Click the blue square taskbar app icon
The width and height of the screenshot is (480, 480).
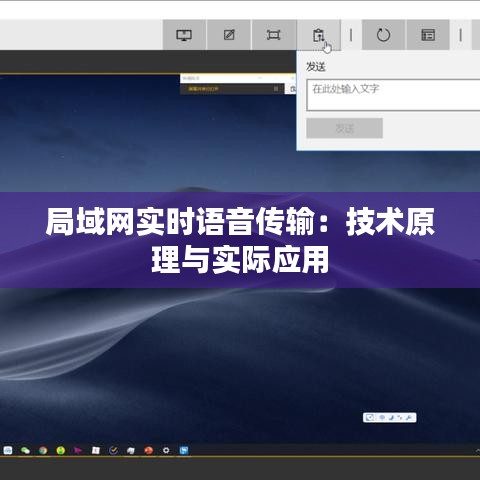(x=184, y=451)
